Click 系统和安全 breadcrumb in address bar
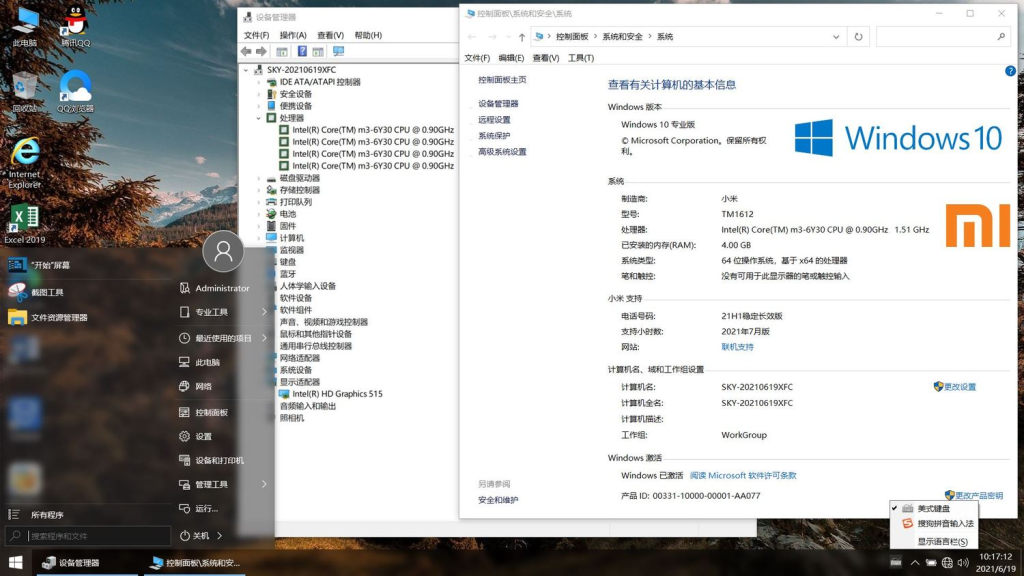The width and height of the screenshot is (1024, 576). [x=622, y=37]
